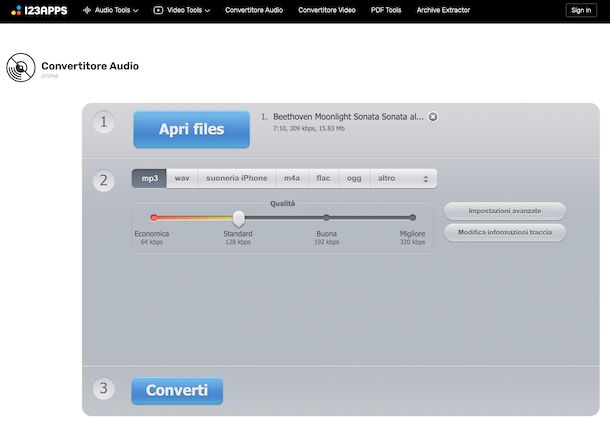Viewport: 610px width, 429px height.
Task: Select the m4a format tab
Action: point(292,179)
